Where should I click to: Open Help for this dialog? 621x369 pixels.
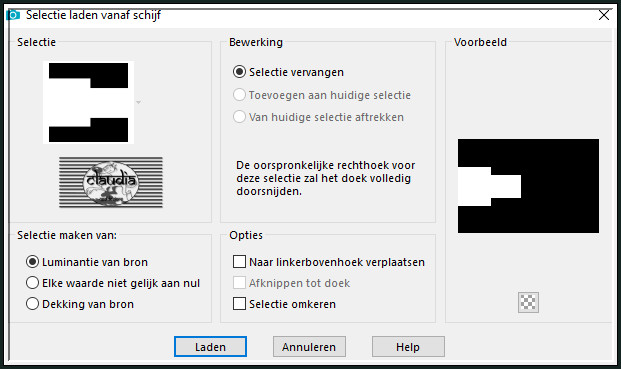click(408, 347)
